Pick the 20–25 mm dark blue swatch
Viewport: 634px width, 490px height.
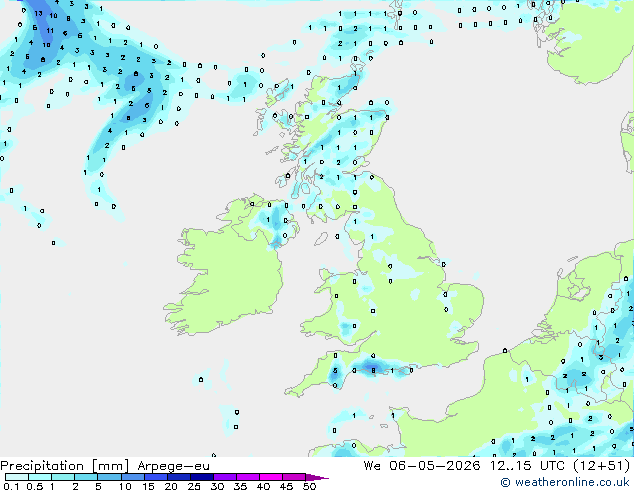179,477
